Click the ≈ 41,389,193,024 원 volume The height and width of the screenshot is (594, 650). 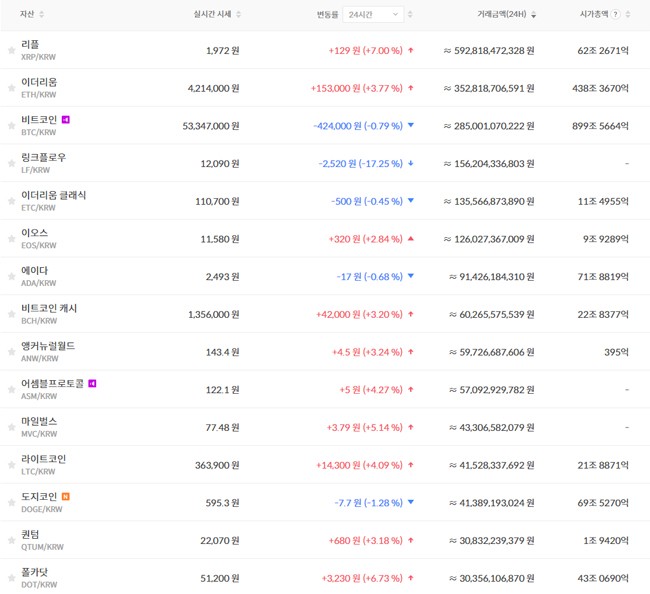[x=492, y=503]
